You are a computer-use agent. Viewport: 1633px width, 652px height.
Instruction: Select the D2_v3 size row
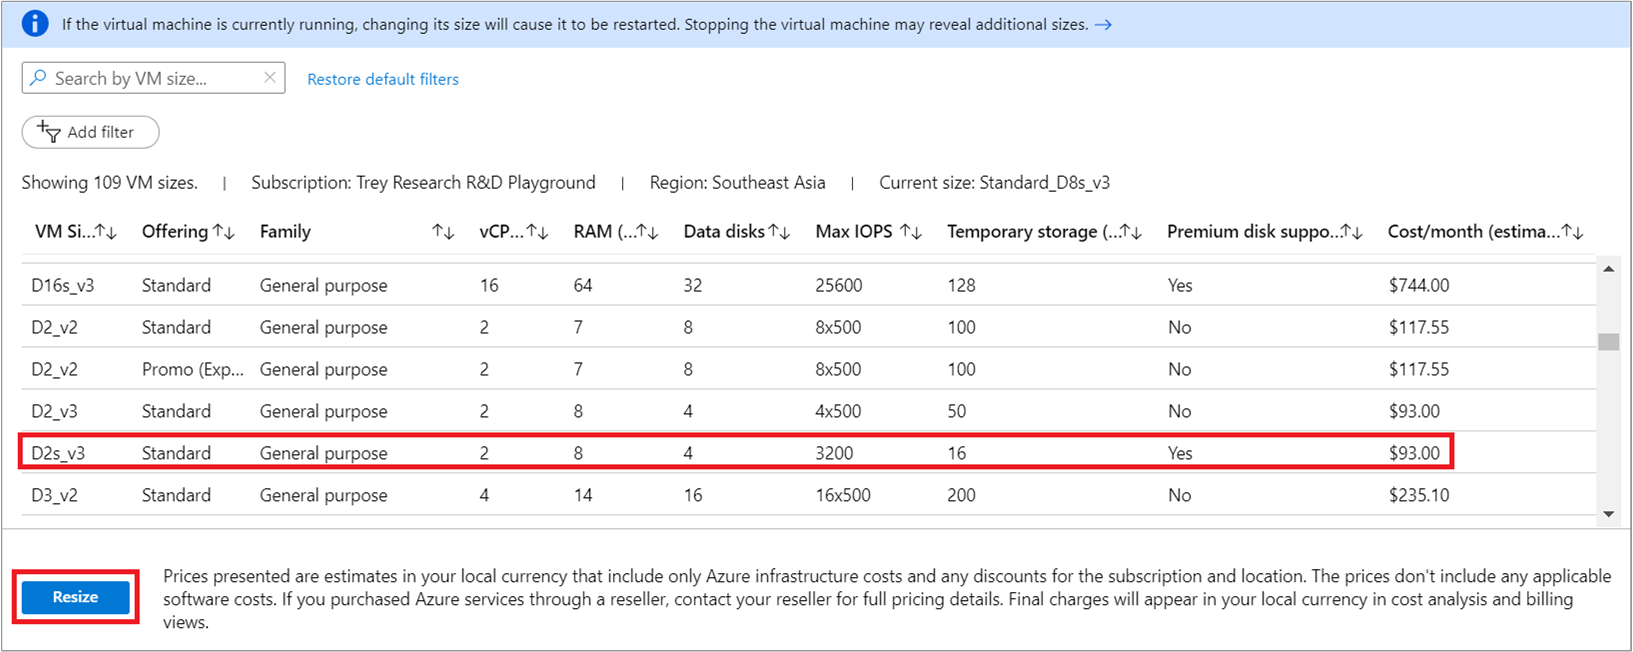pyautogui.click(x=808, y=411)
